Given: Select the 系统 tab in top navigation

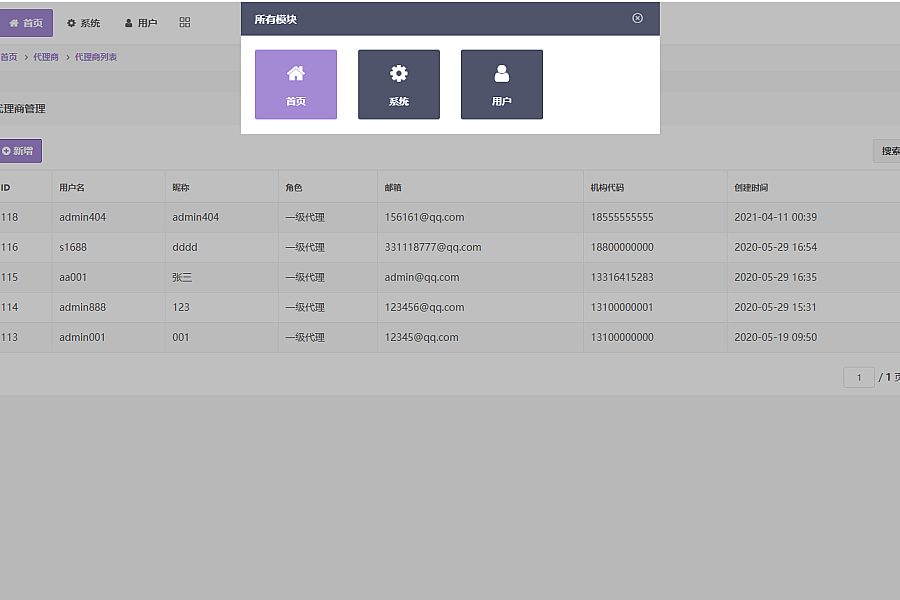Looking at the screenshot, I should (x=83, y=23).
